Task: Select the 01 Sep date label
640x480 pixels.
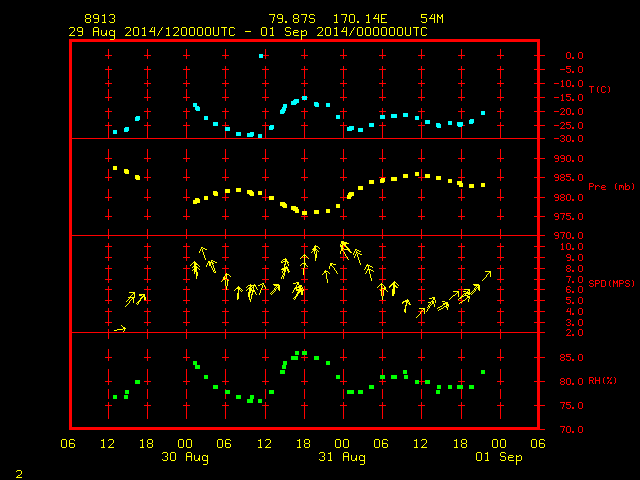Action: pyautogui.click(x=499, y=457)
